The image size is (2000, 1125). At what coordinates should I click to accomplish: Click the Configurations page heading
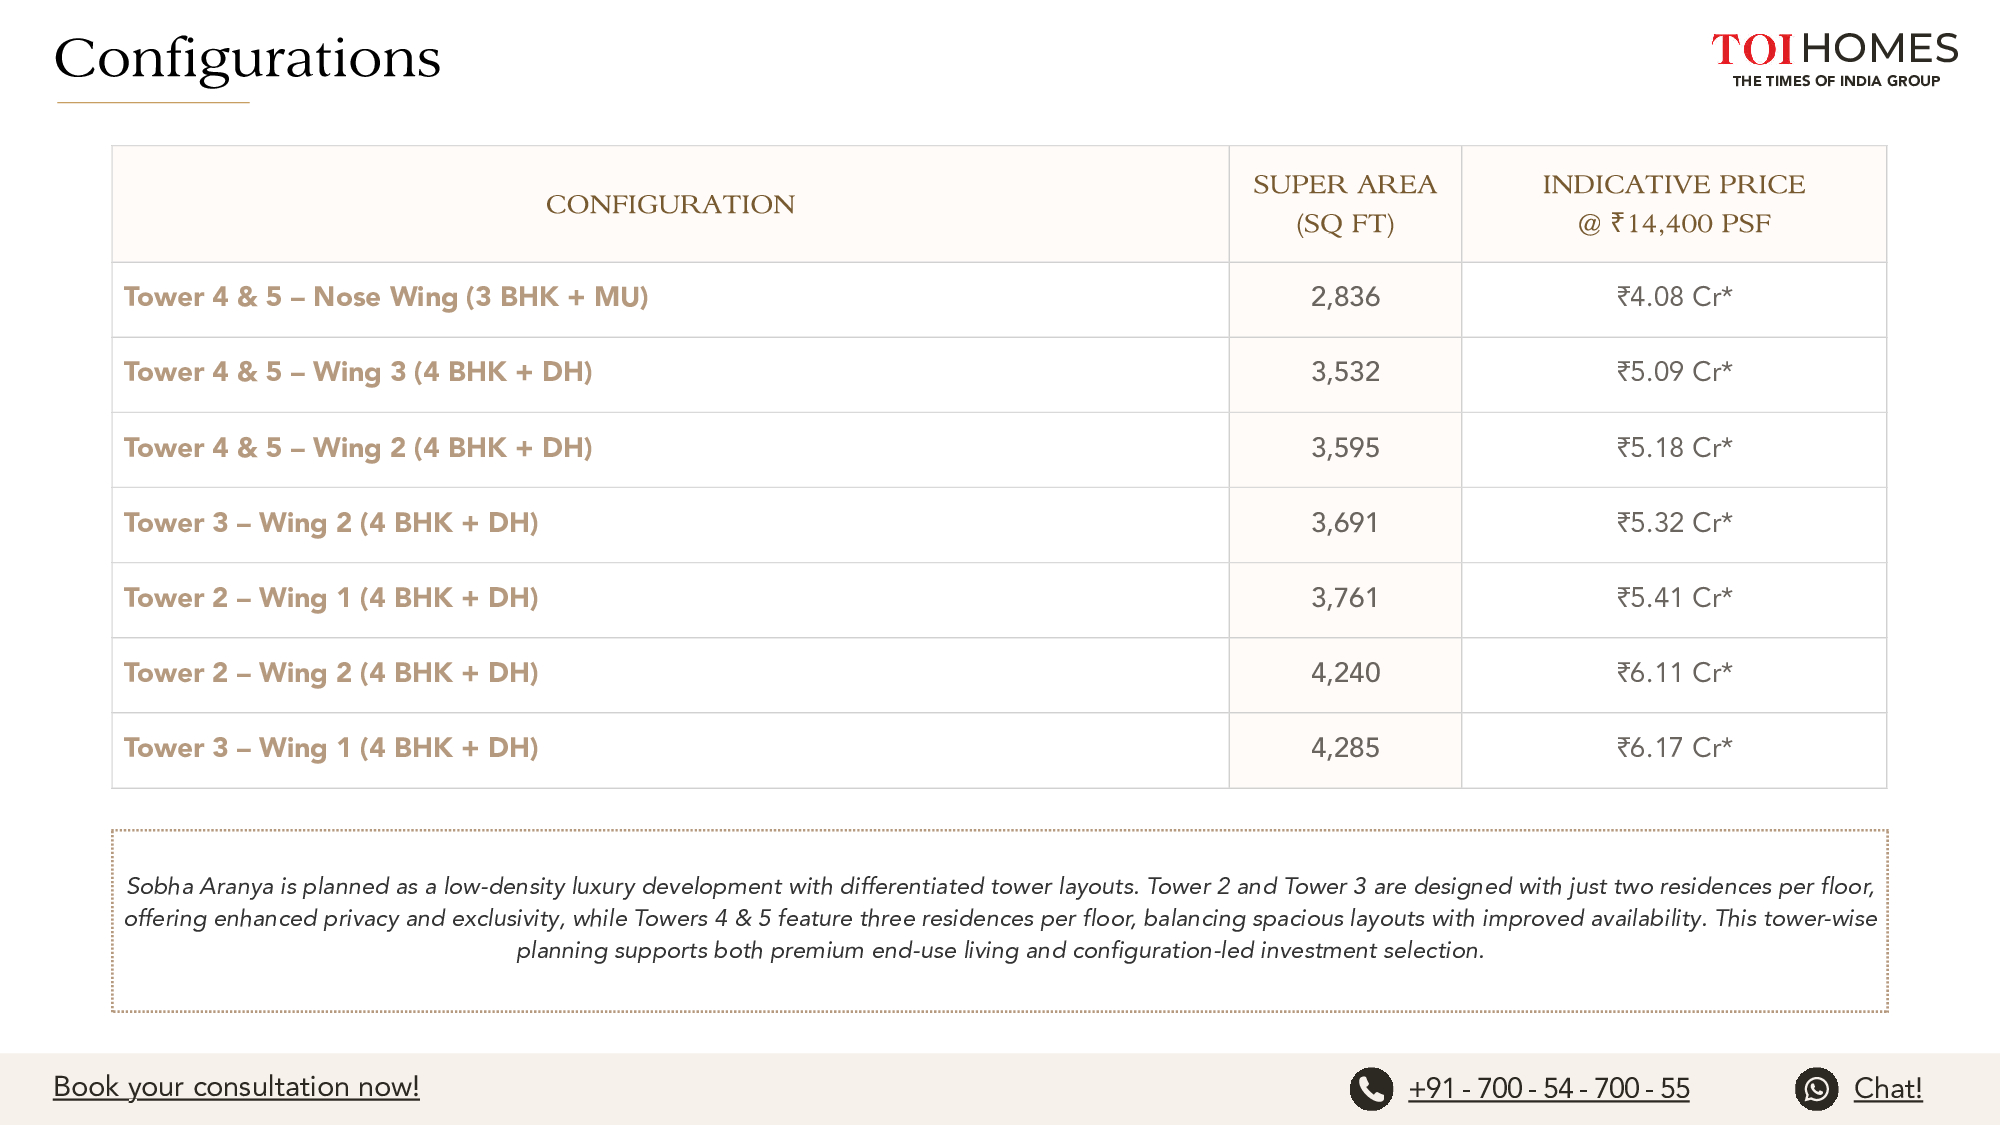(247, 59)
